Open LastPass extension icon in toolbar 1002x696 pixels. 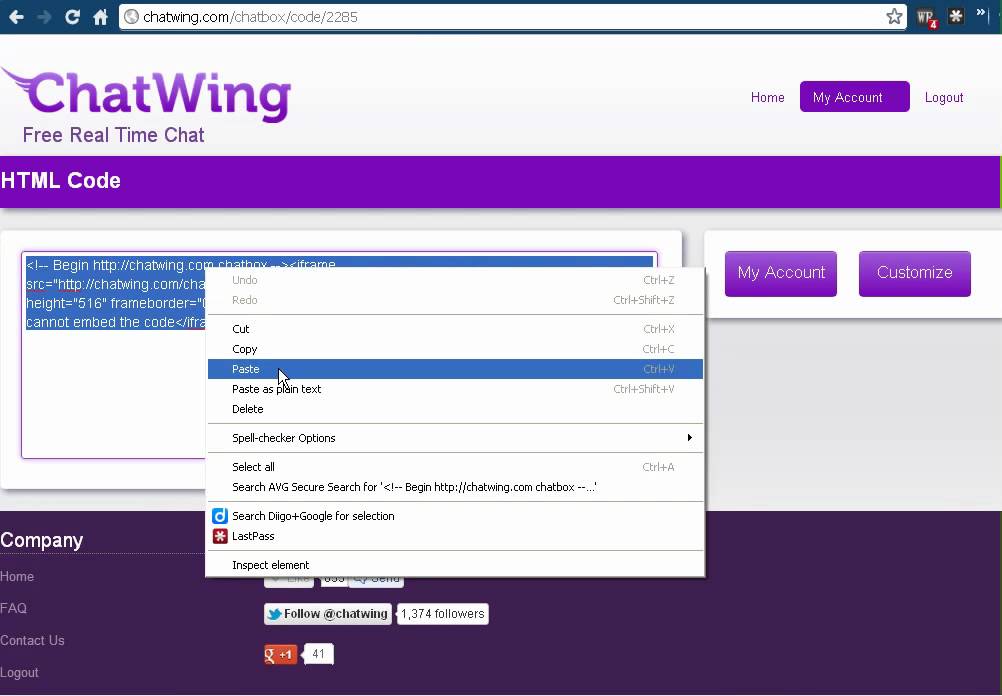point(956,16)
